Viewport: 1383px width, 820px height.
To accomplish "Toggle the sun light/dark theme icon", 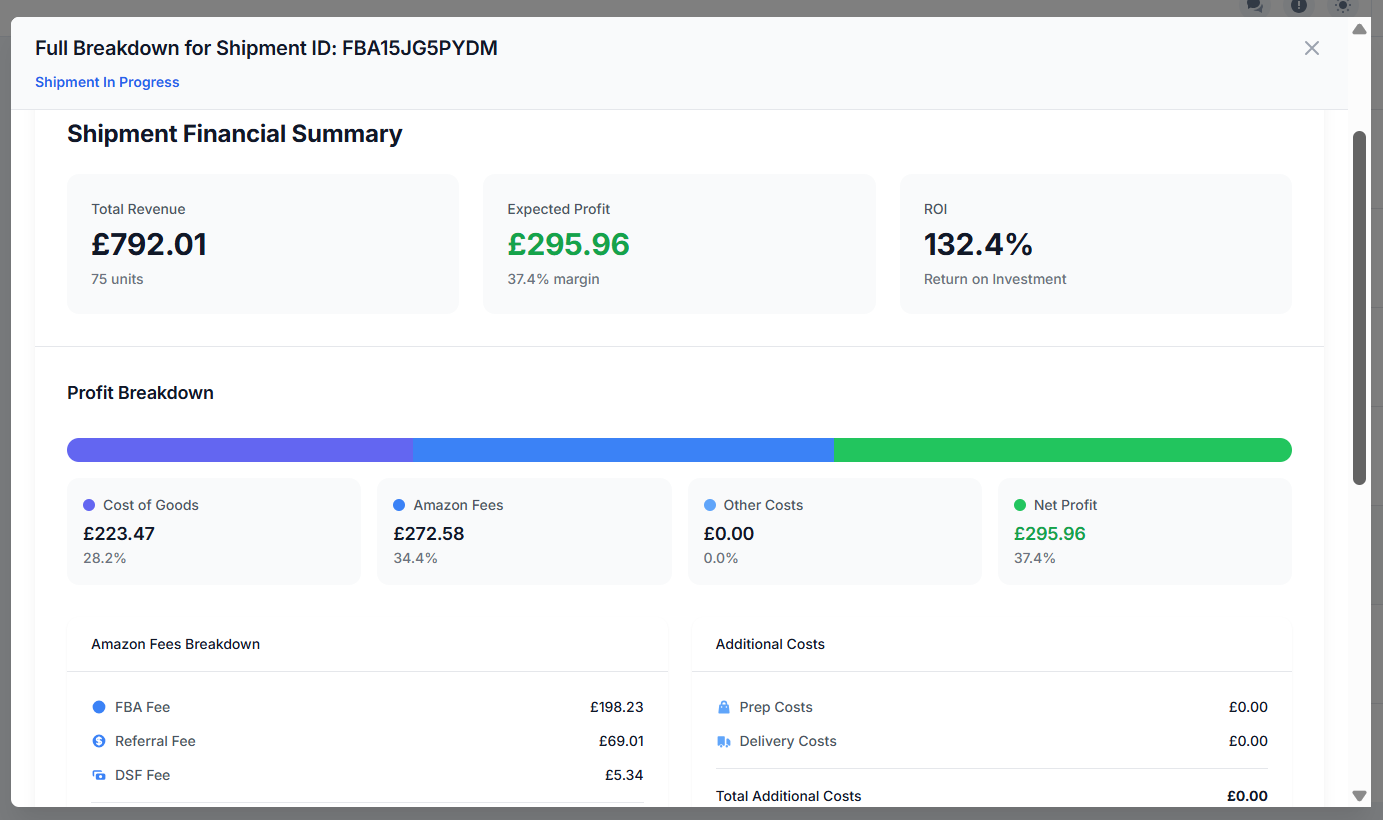I will tap(1343, 6).
